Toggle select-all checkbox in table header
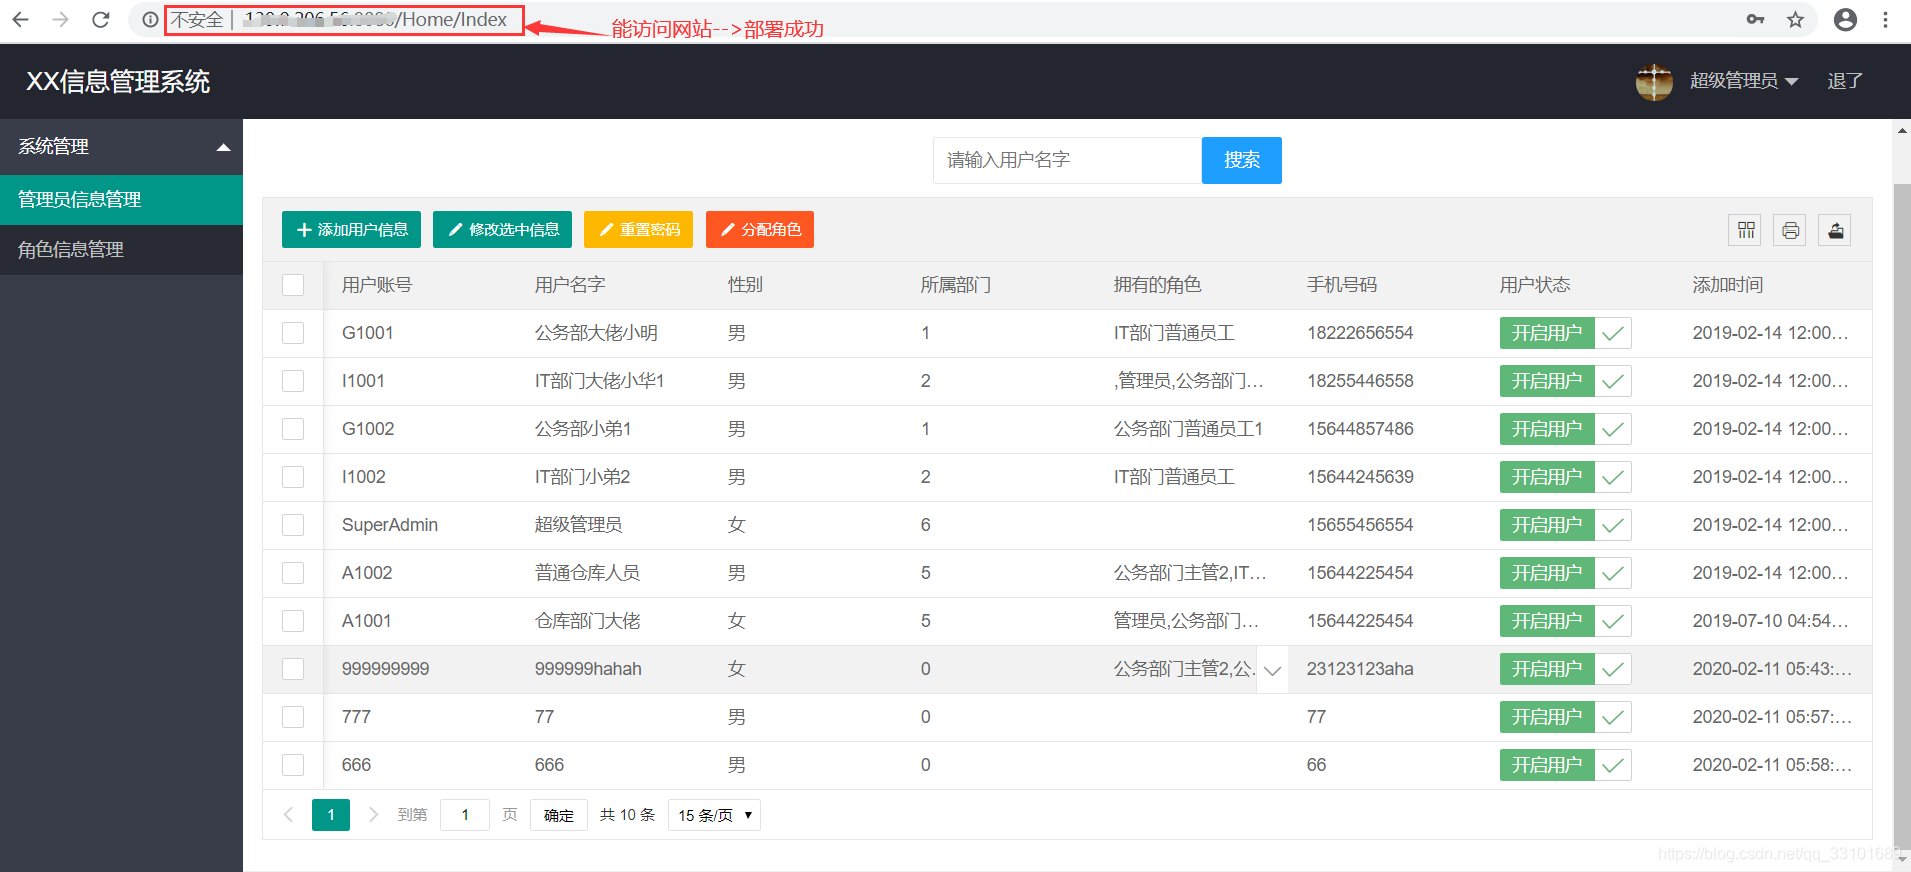1911x872 pixels. pyautogui.click(x=293, y=285)
